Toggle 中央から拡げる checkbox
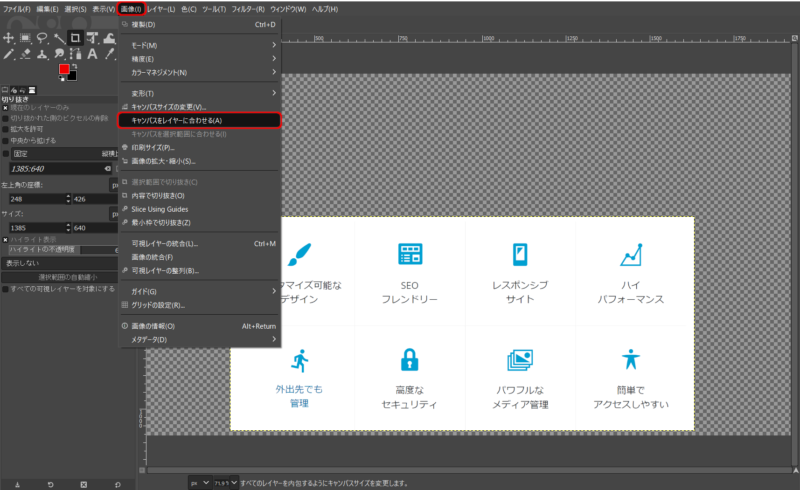The width and height of the screenshot is (800, 490). (5, 140)
